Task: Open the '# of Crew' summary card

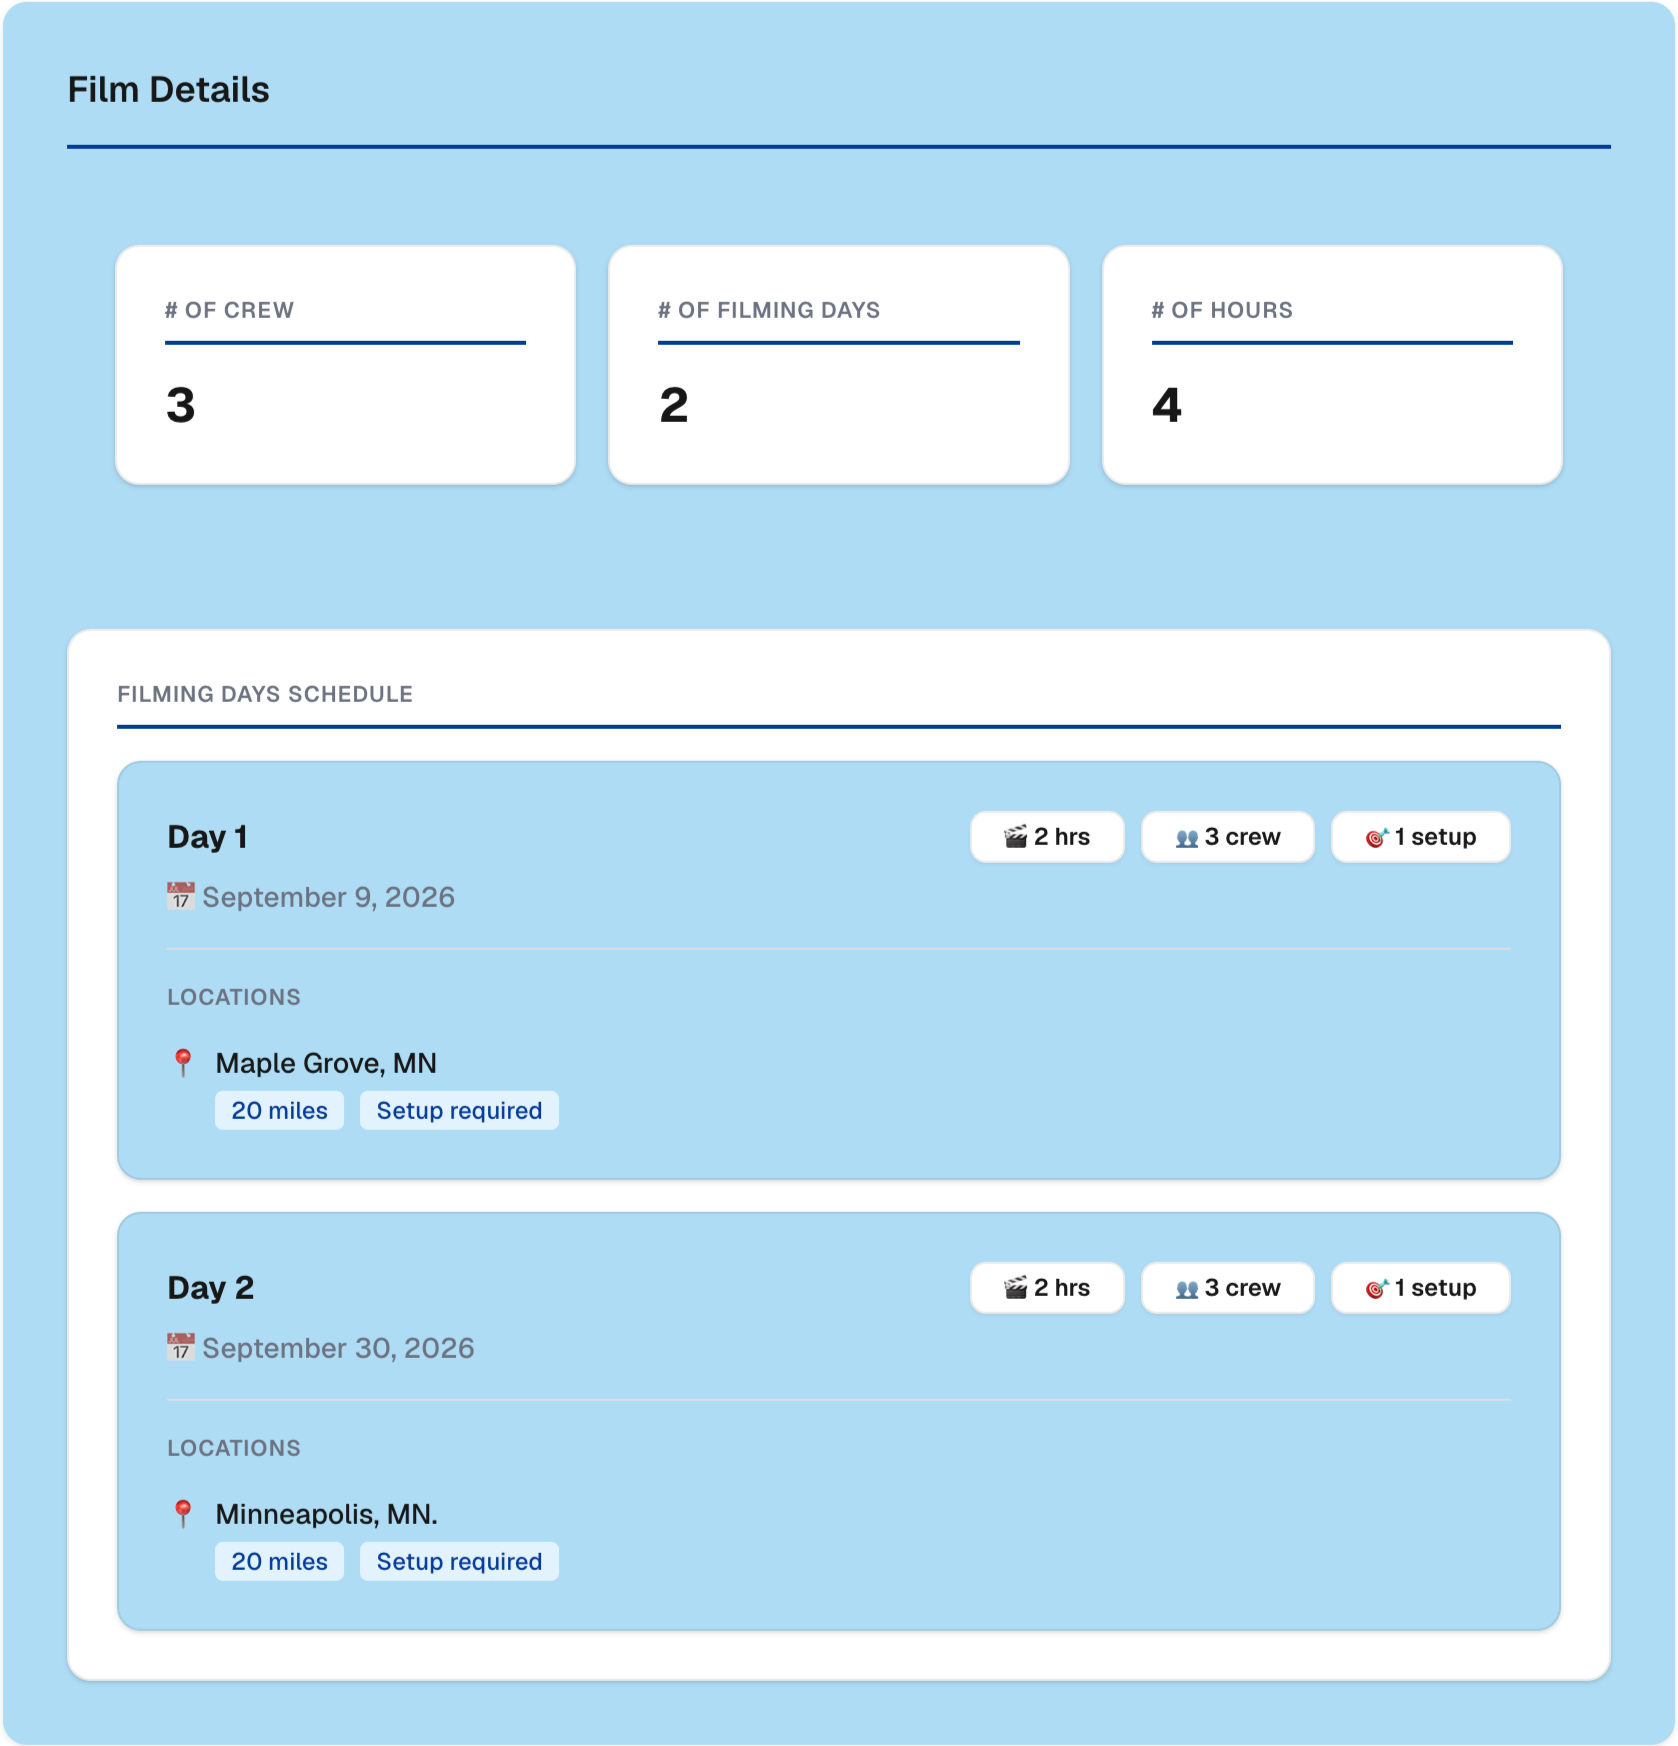Action: [x=346, y=365]
